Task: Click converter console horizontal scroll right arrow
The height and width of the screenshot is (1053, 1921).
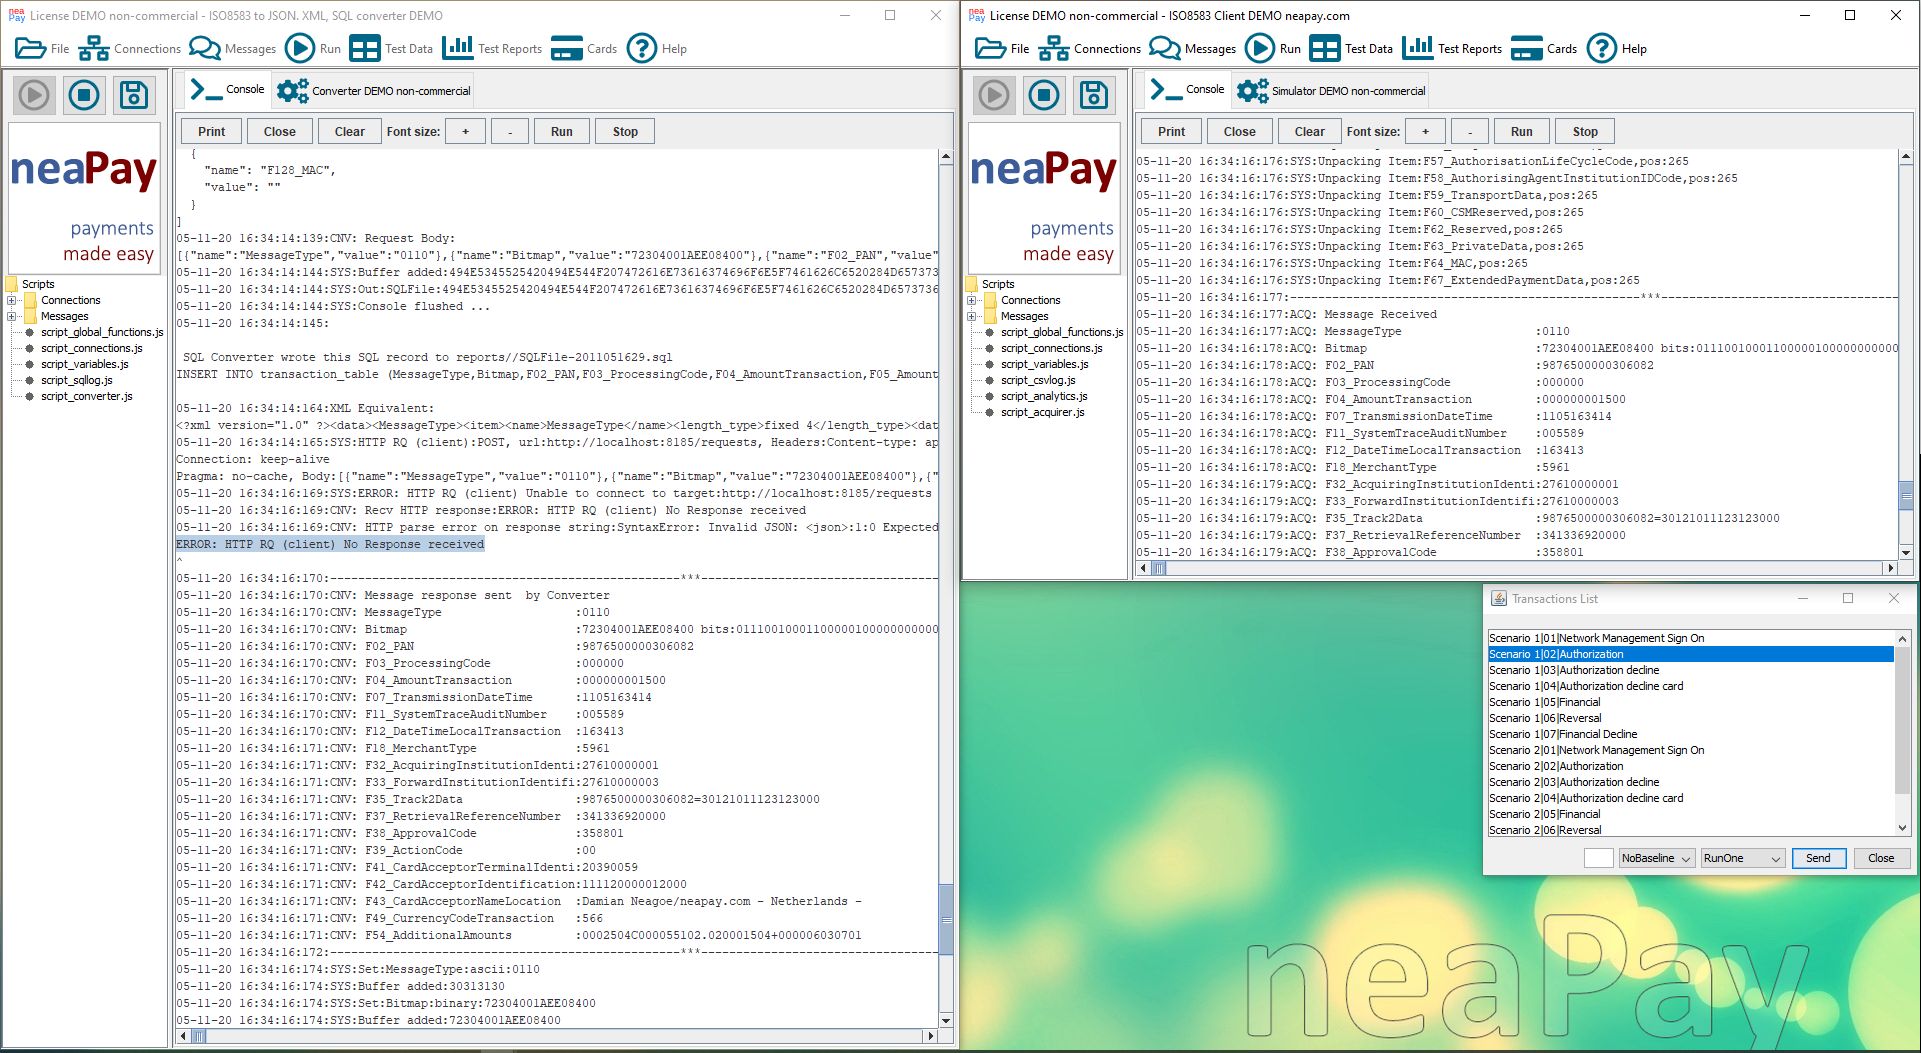Action: pos(931,1036)
